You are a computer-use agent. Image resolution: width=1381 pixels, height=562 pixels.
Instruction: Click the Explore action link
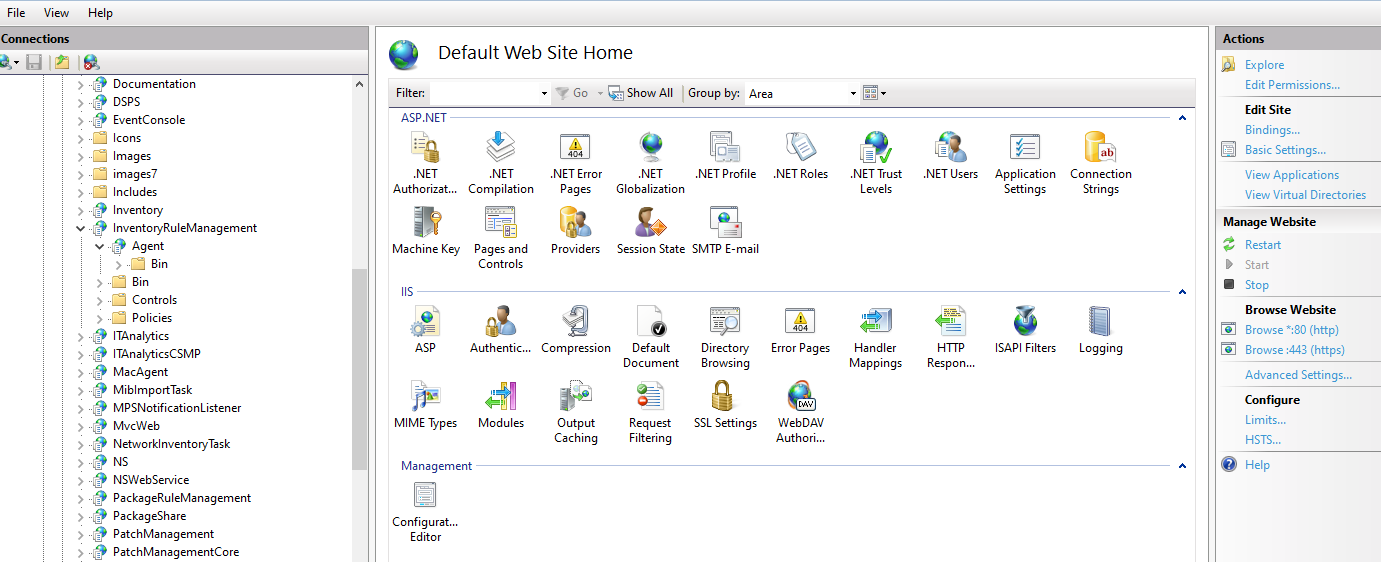tap(1264, 65)
